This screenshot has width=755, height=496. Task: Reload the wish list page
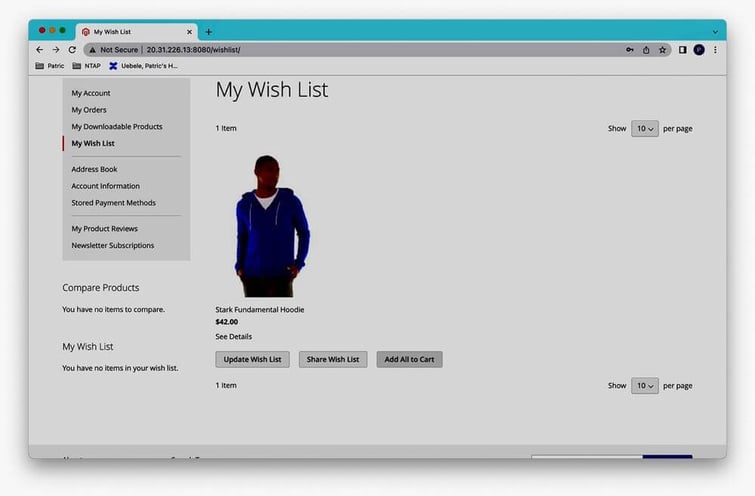72,49
